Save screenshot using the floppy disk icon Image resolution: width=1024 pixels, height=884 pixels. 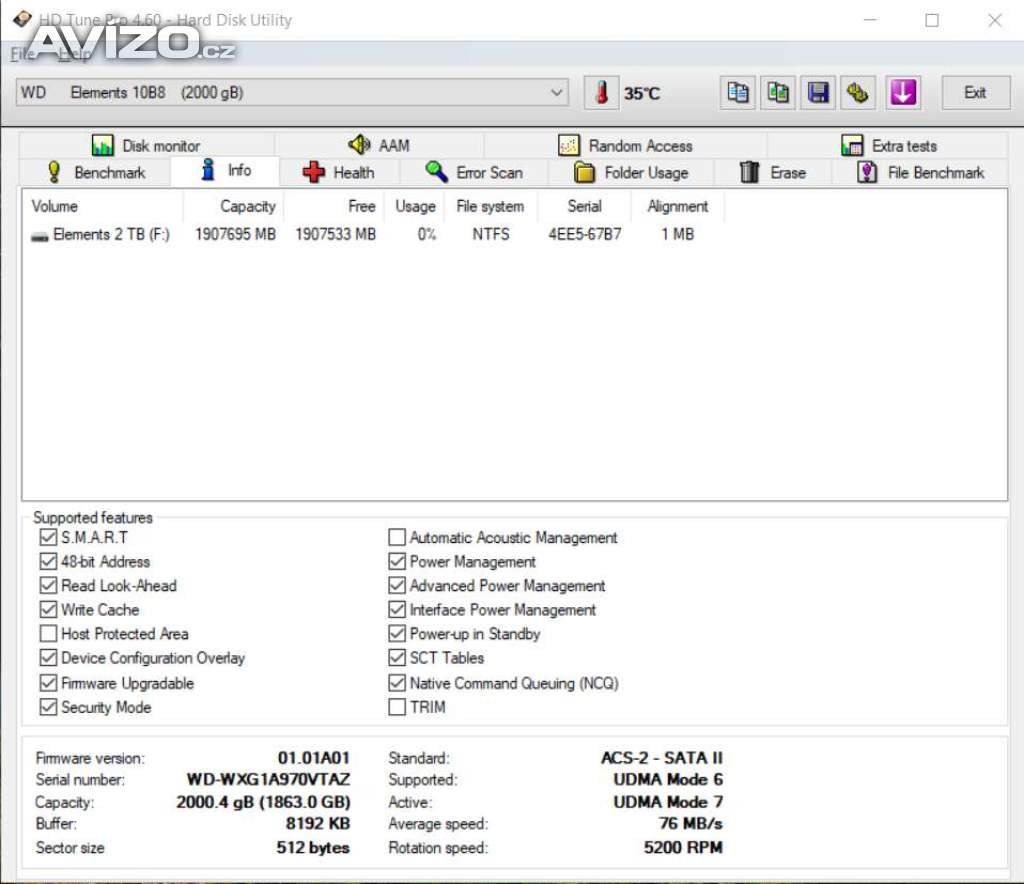point(818,93)
